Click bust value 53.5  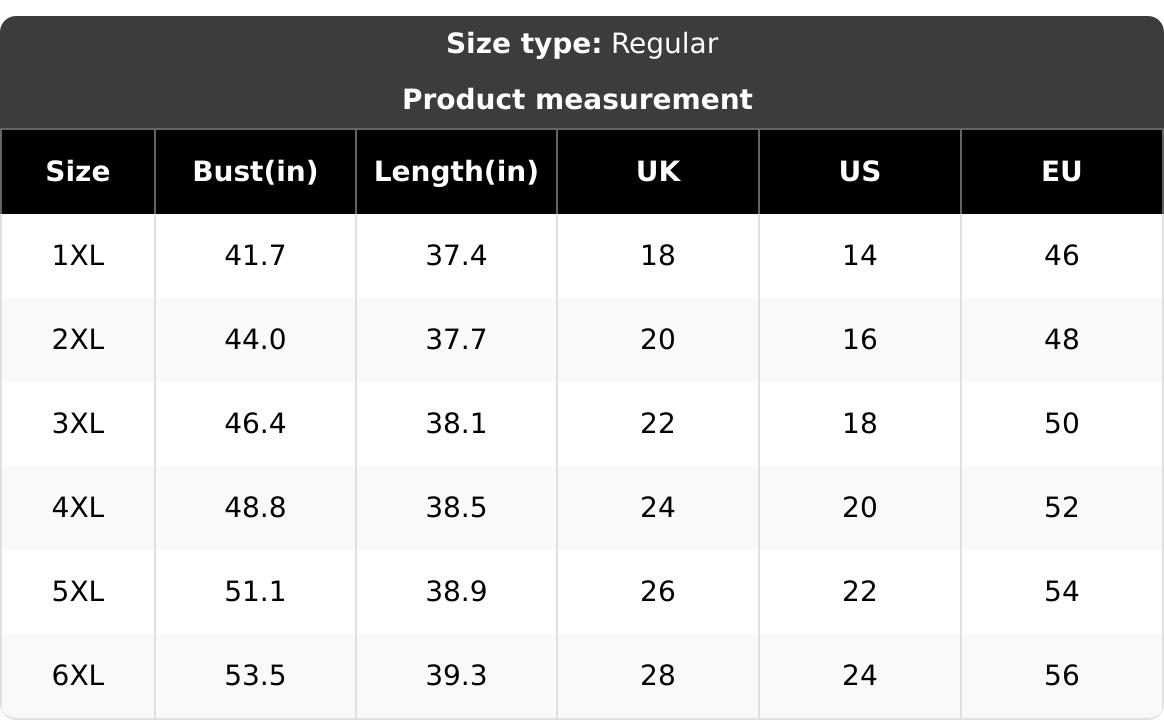click(255, 675)
